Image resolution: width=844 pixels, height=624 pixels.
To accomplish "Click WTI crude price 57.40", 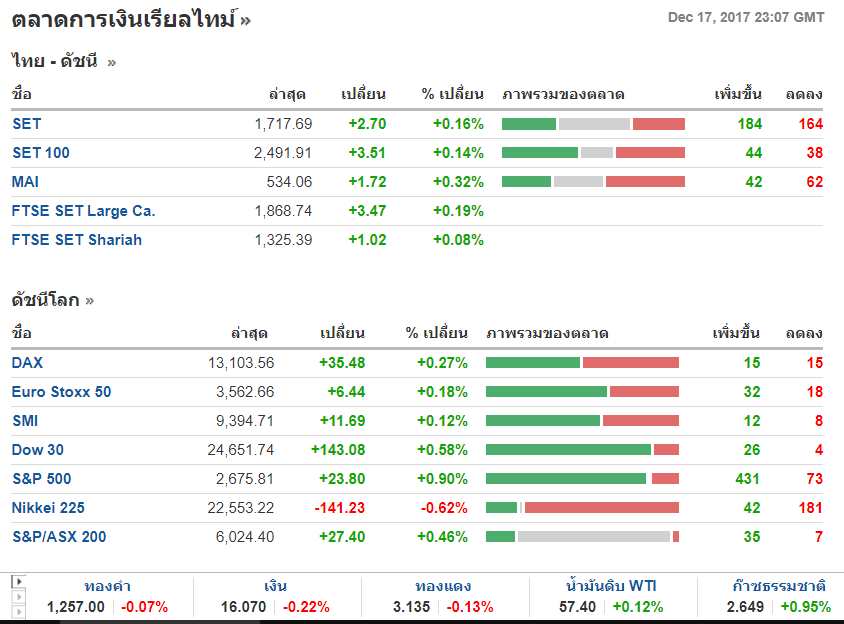I will coord(577,607).
